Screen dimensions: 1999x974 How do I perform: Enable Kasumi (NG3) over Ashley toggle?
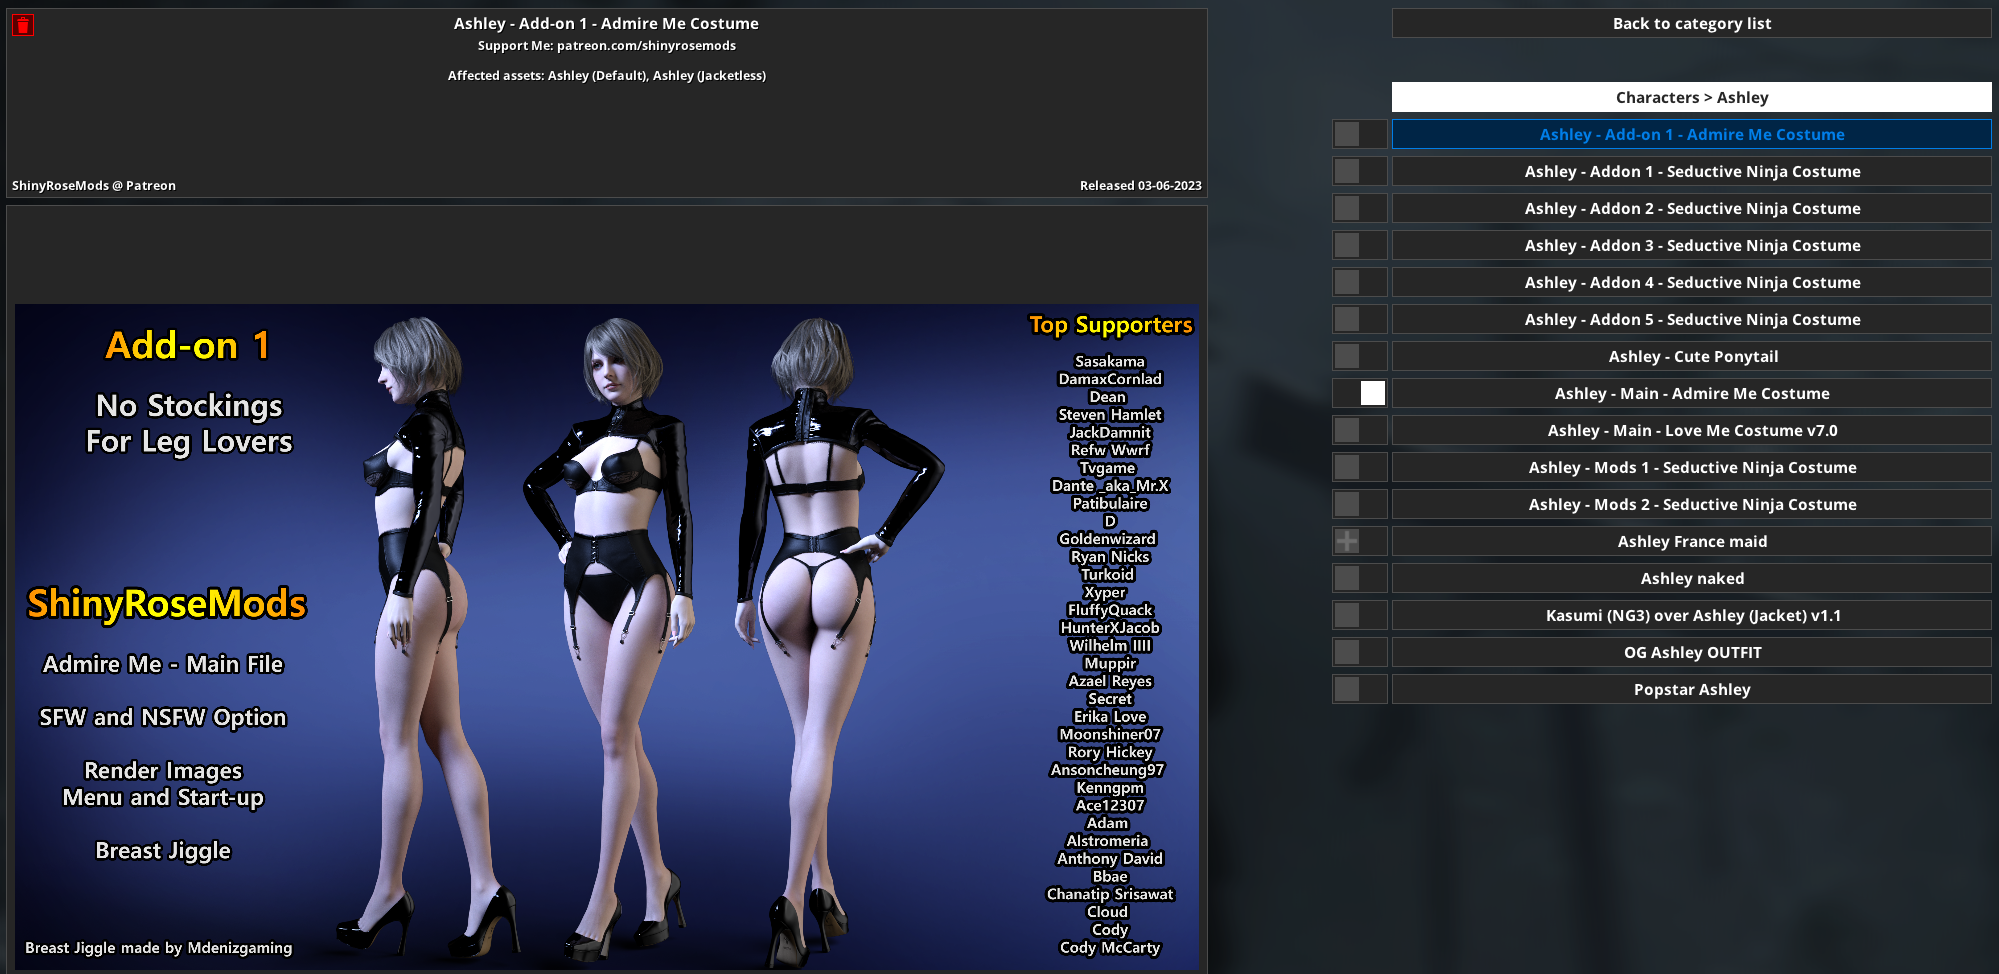coord(1360,615)
